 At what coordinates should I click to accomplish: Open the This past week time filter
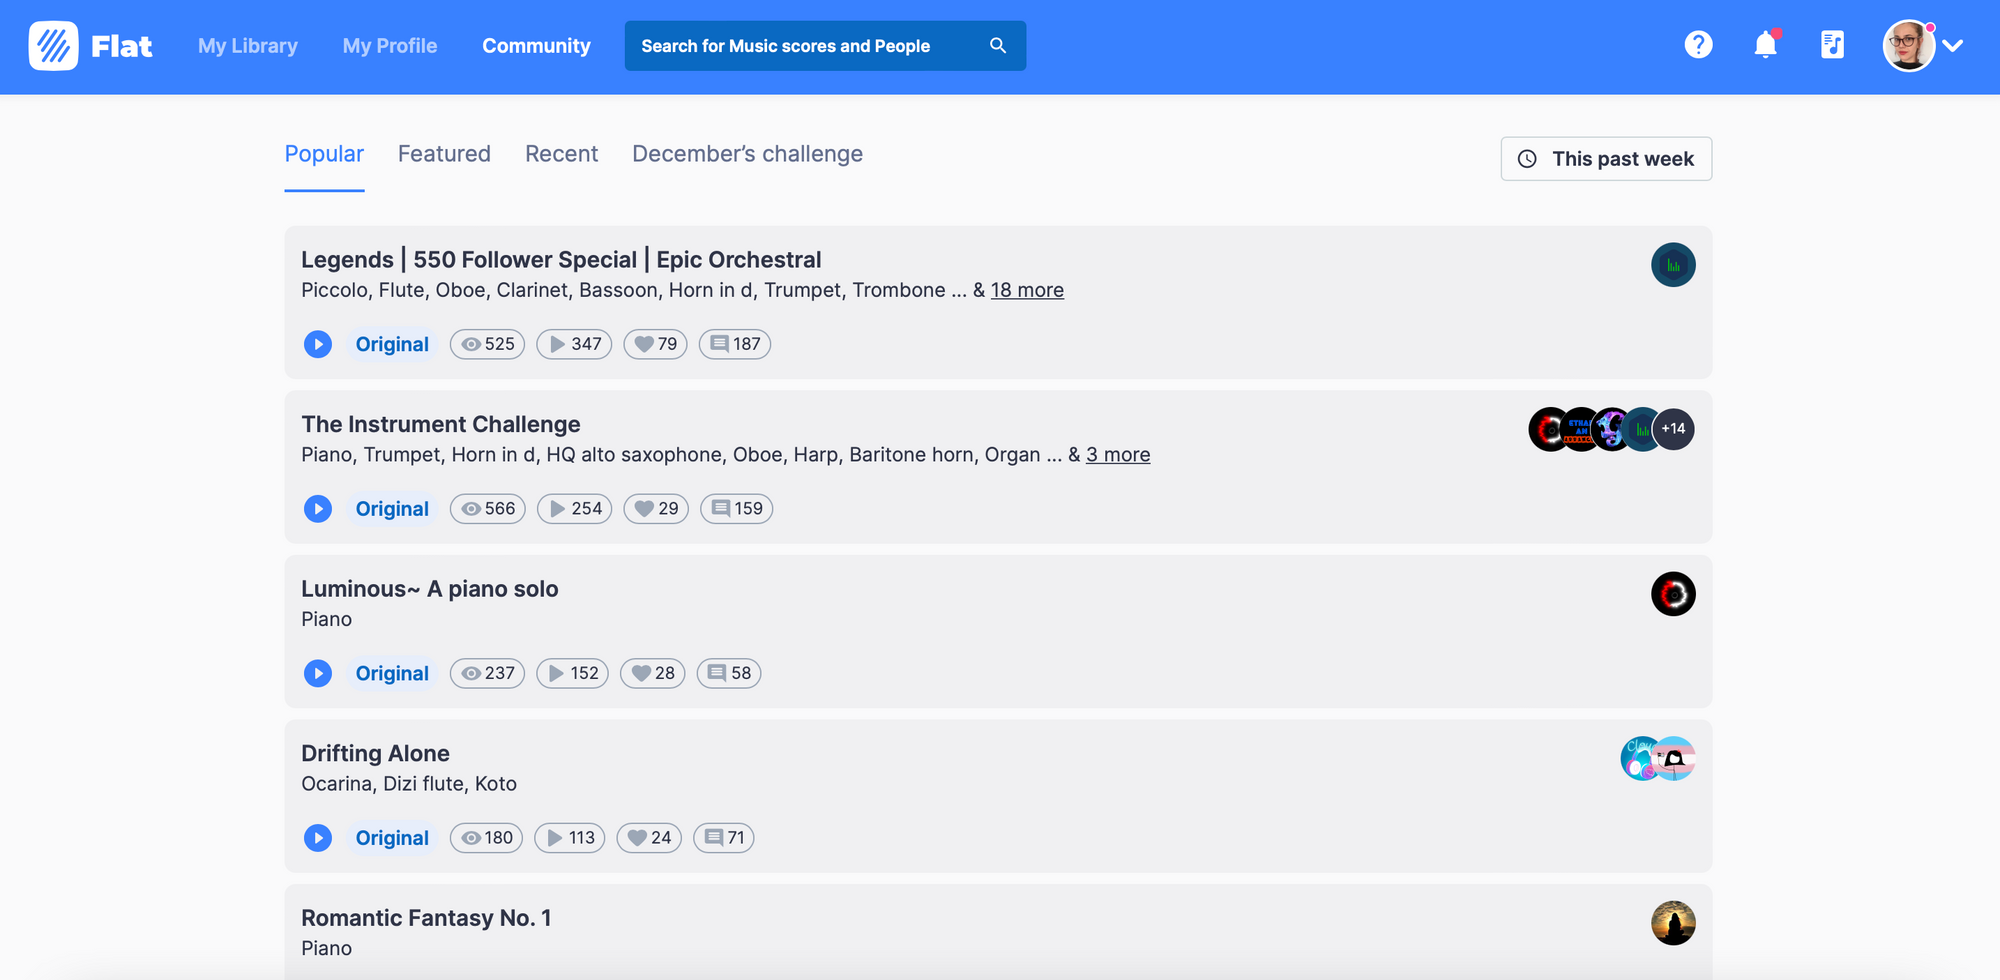[1606, 159]
